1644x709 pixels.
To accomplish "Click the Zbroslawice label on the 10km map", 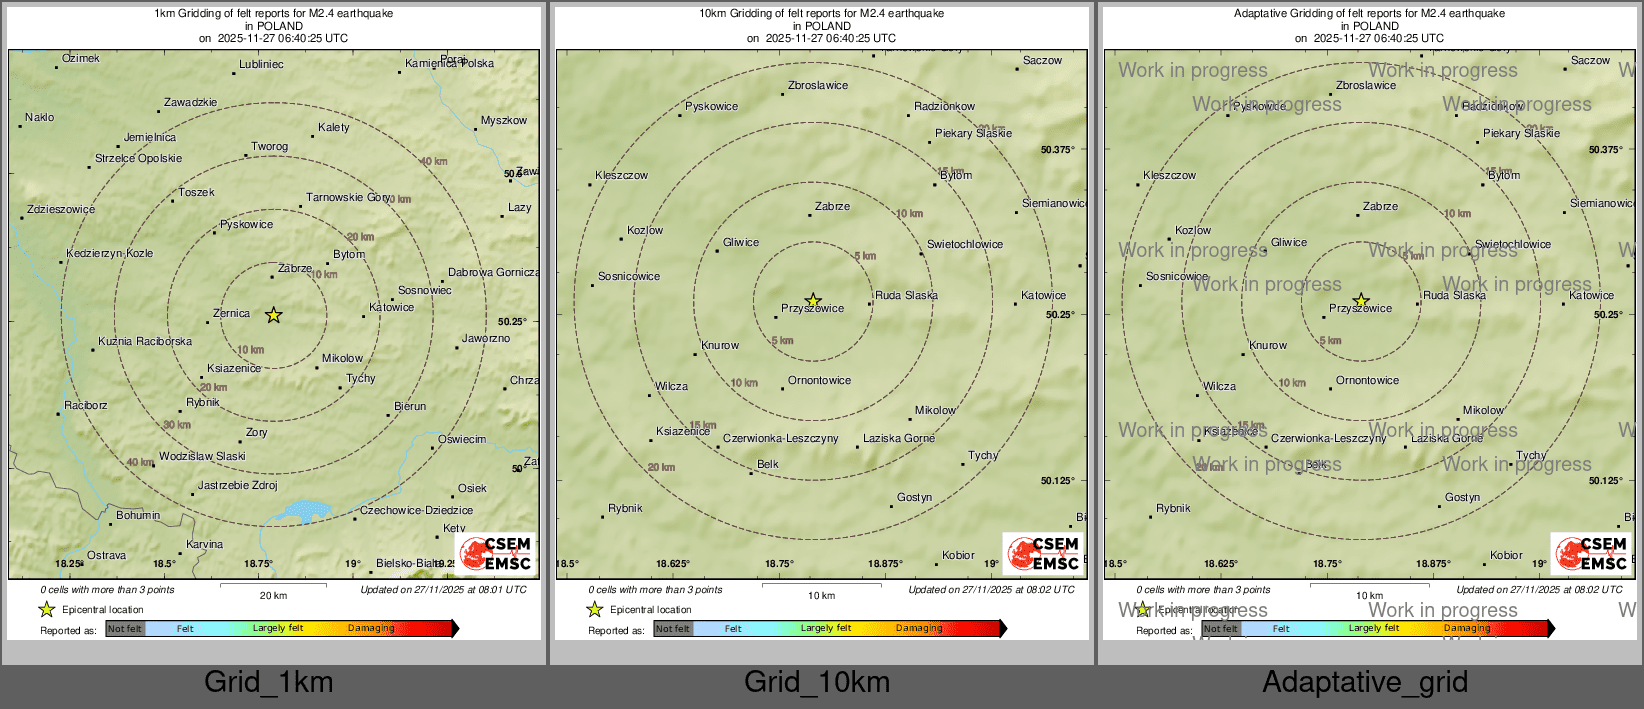I will pyautogui.click(x=818, y=85).
